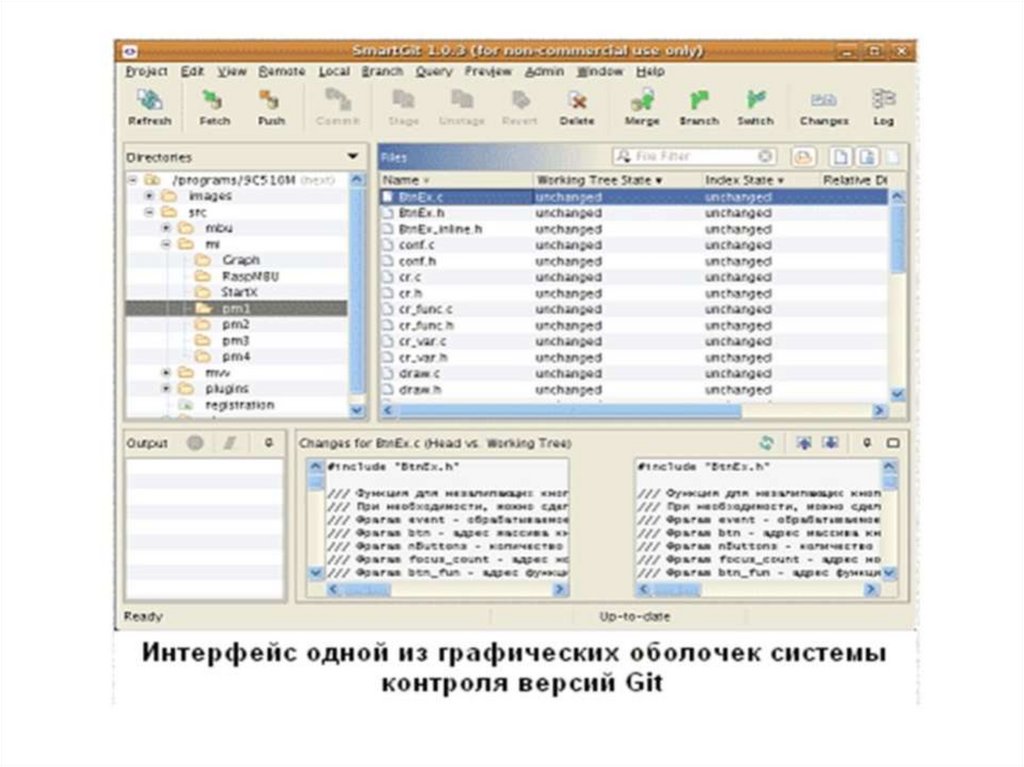Click the Unstage toolbar icon
1024x767 pixels.
(462, 107)
